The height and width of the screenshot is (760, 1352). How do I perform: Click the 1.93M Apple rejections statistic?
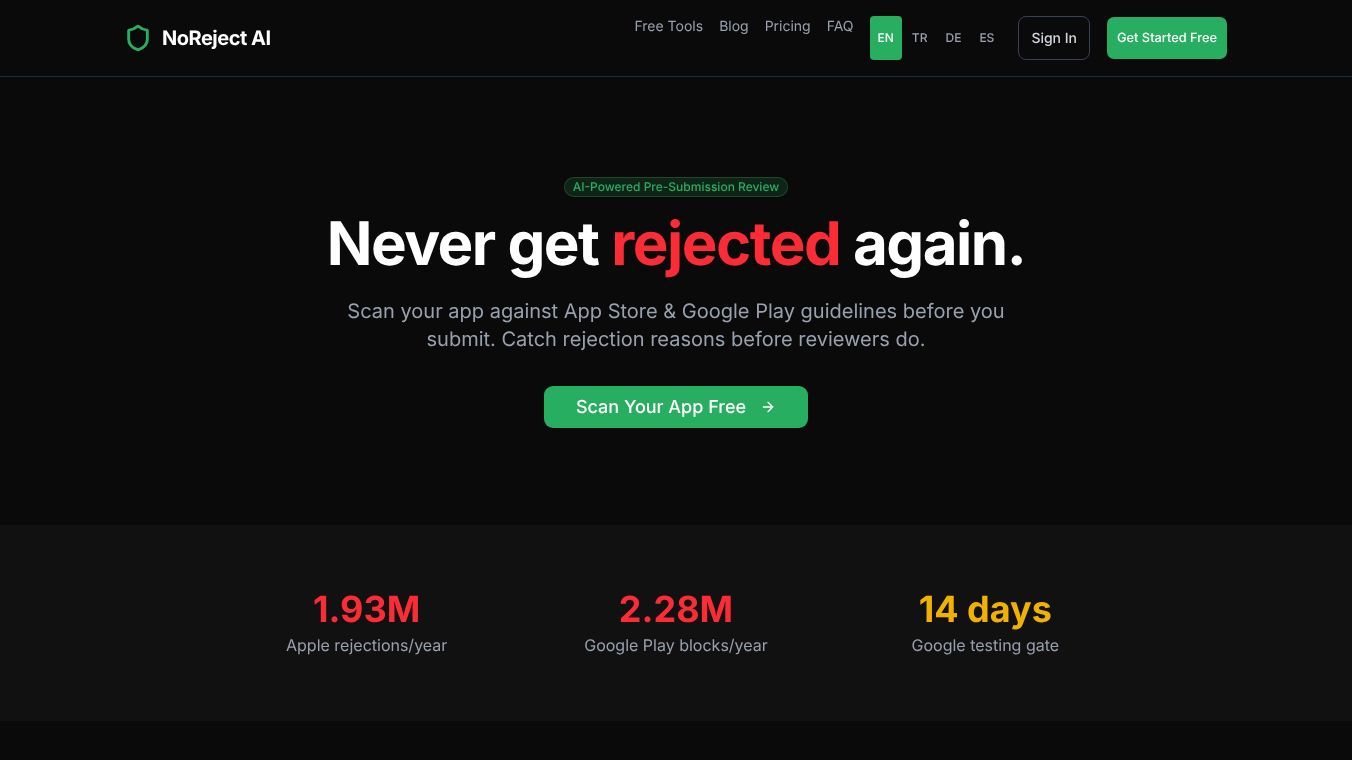pyautogui.click(x=366, y=609)
